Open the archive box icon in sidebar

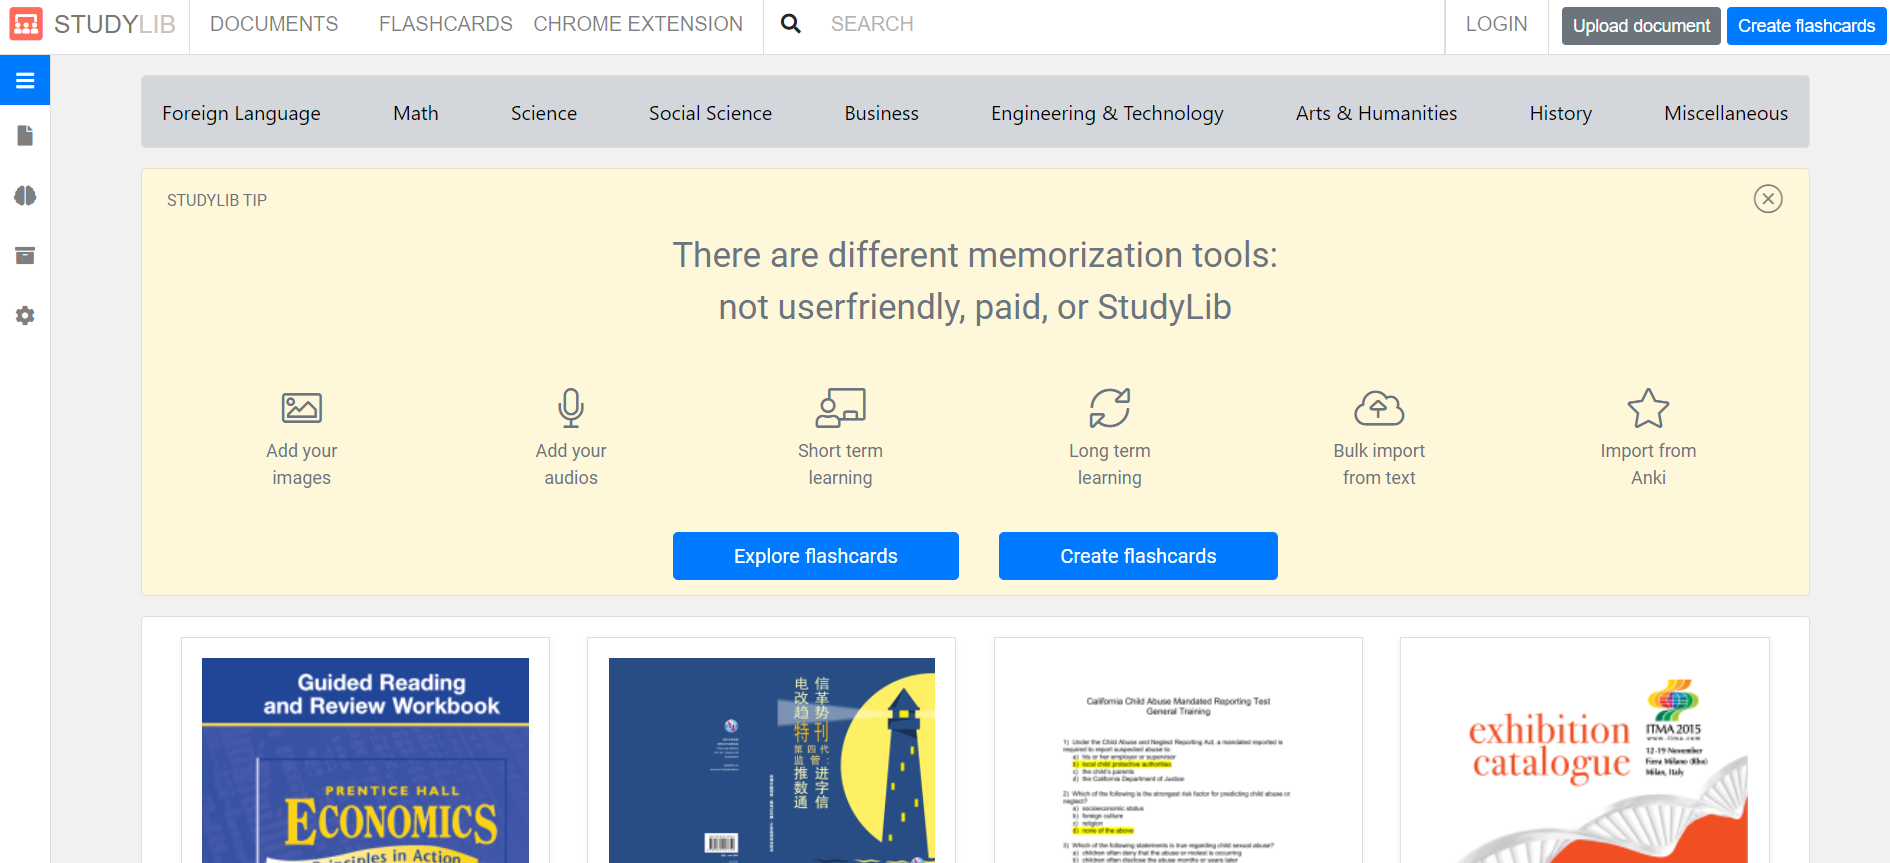point(25,256)
